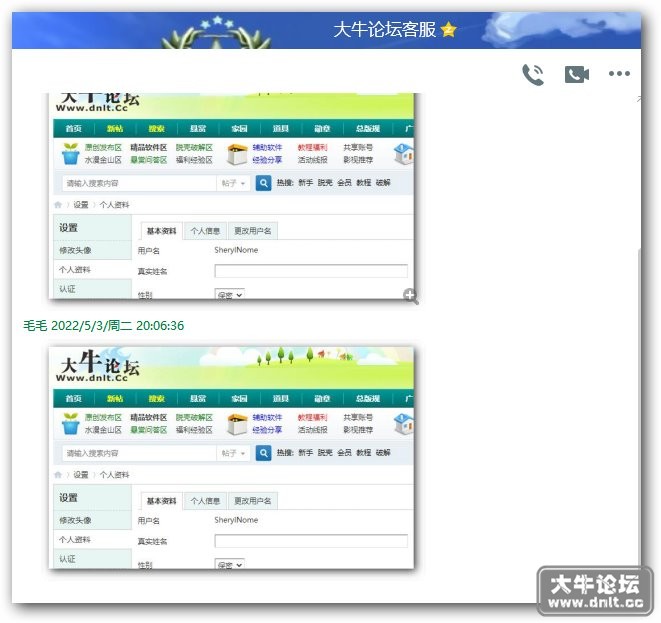Viewport: 661px width, 623px height.
Task: Click the magnifier zoom icon on the forum image
Action: point(410,295)
